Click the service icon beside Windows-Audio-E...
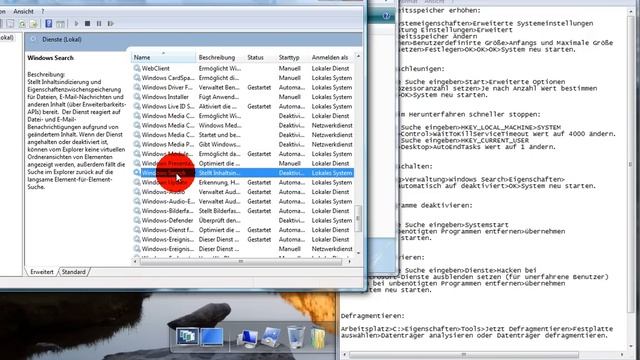 coord(137,201)
